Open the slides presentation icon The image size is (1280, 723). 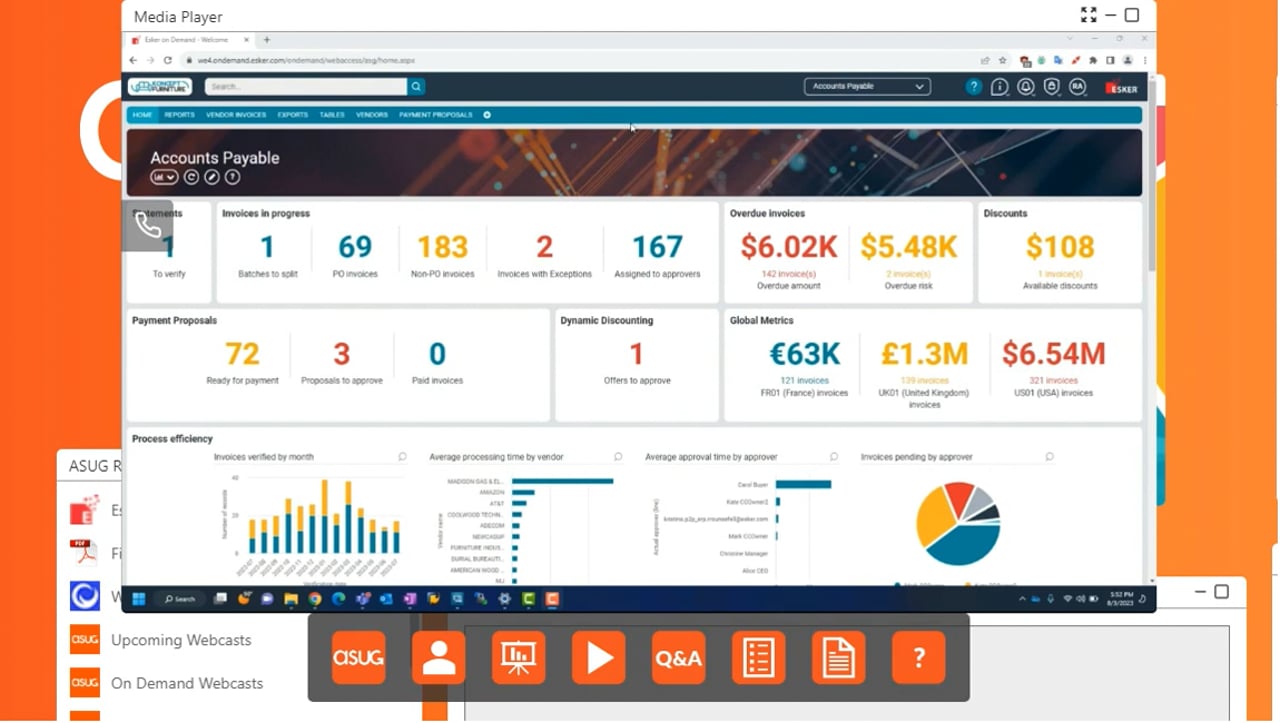coord(518,658)
